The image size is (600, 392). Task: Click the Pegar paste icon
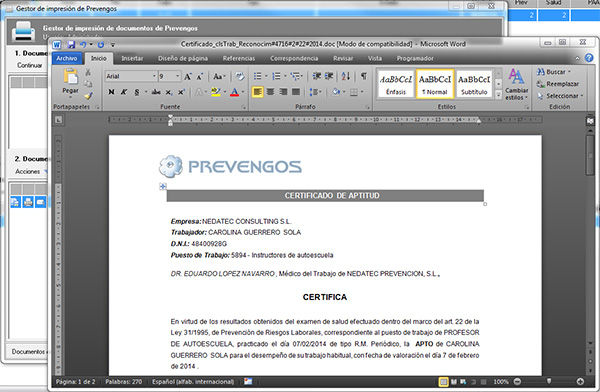pyautogui.click(x=70, y=77)
